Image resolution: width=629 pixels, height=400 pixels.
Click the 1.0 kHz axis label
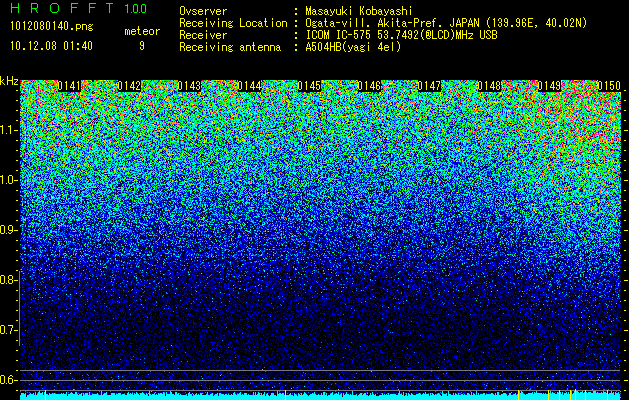pos(7,180)
